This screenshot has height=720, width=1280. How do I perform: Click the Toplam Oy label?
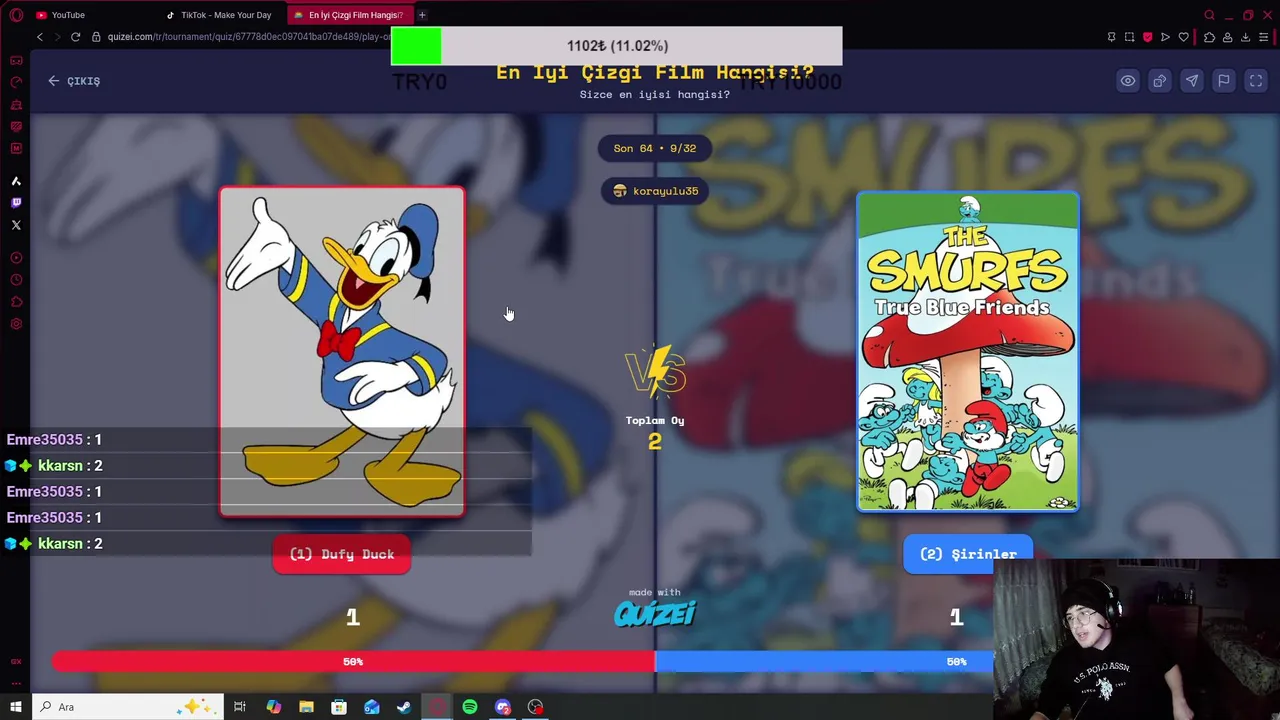tap(655, 421)
